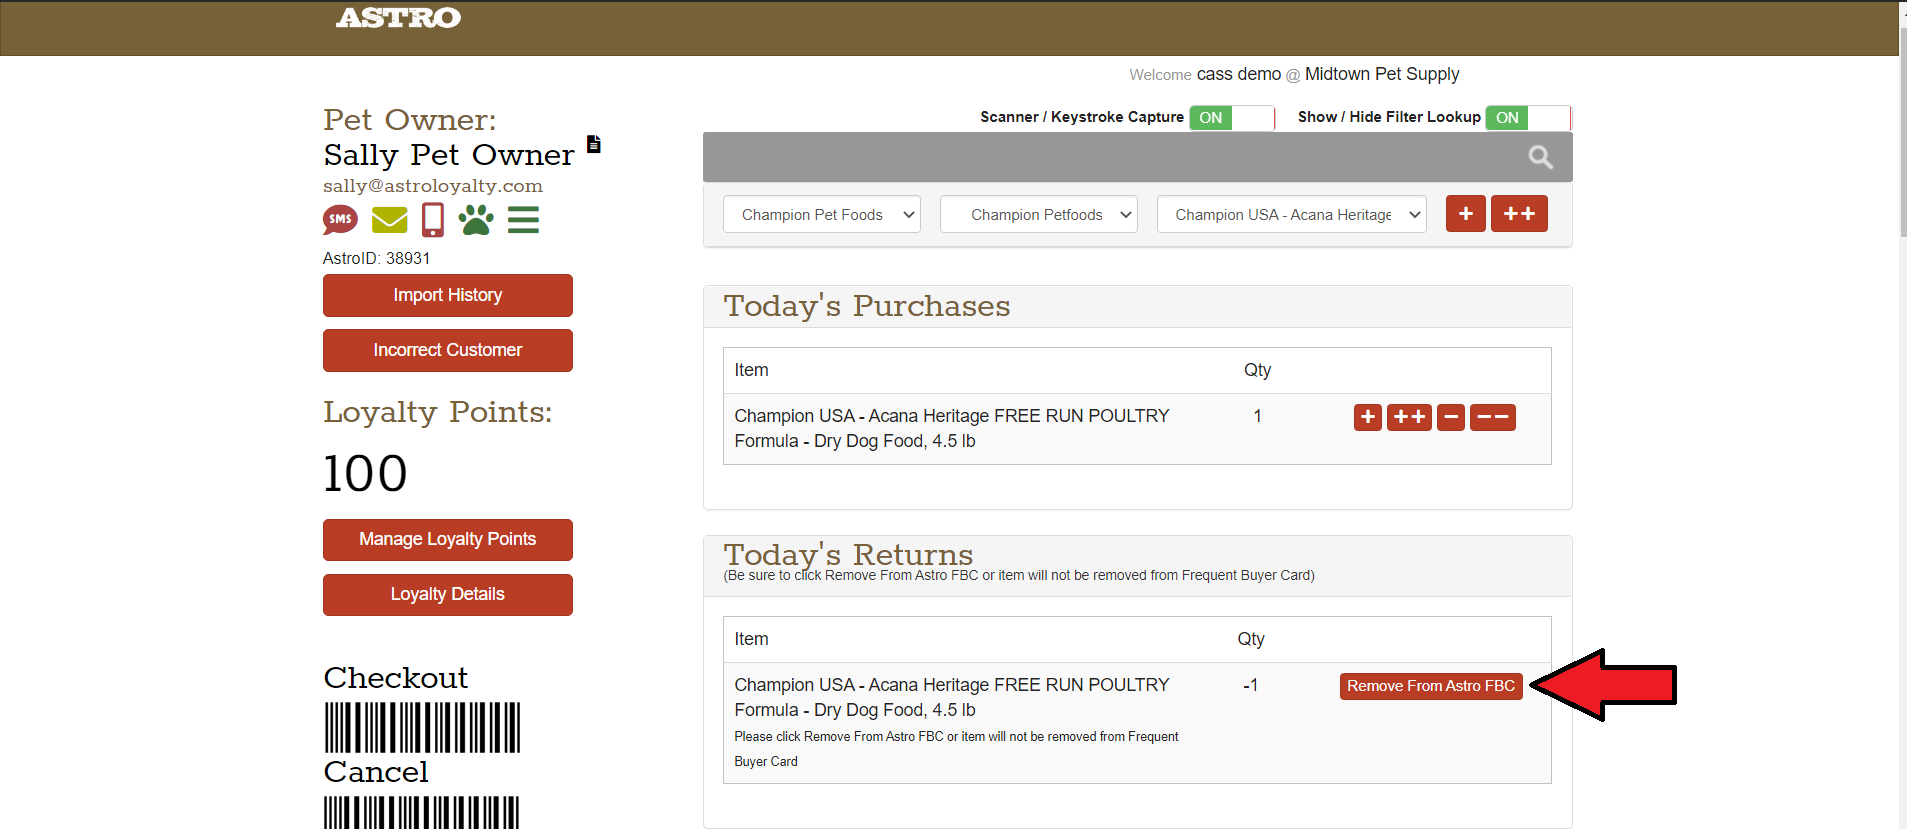Click the cass demo user name
The image size is (1907, 829).
pyautogui.click(x=1239, y=74)
